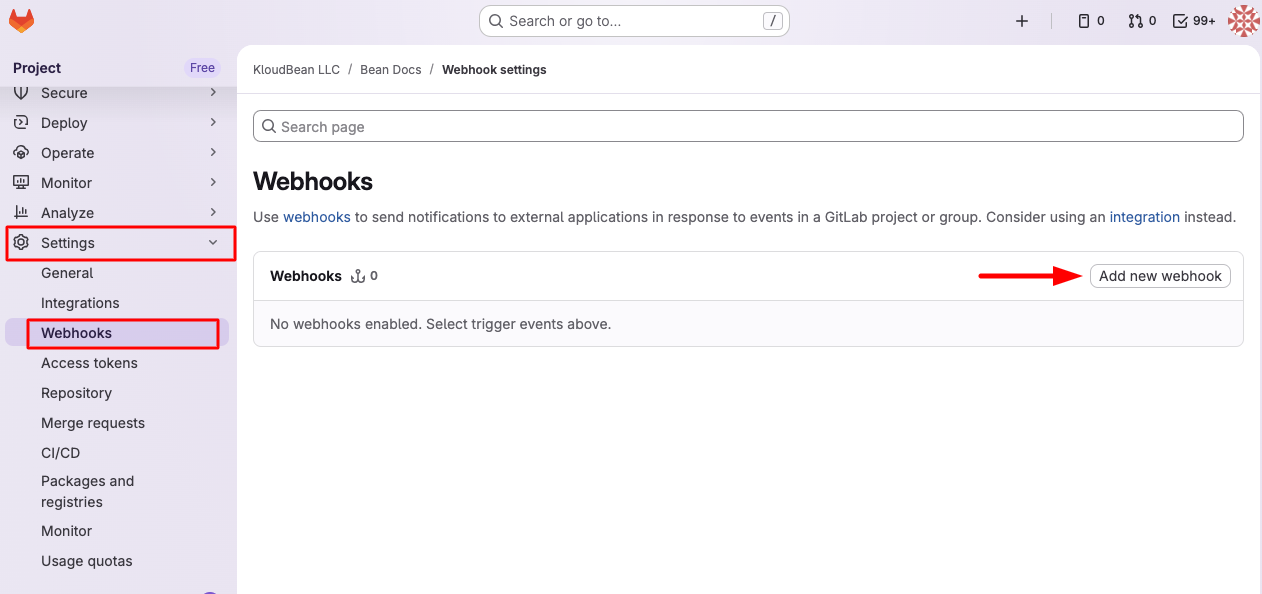Click the user avatar in the top right
The width and height of the screenshot is (1262, 594).
(x=1243, y=20)
